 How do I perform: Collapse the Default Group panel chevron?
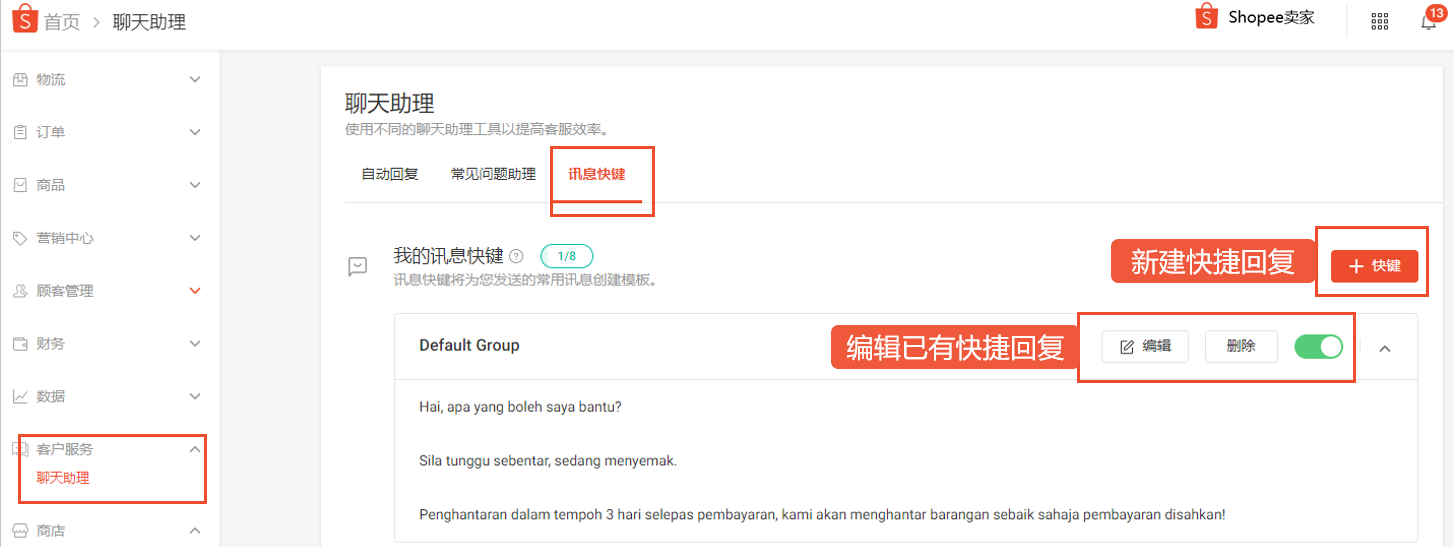click(x=1385, y=348)
